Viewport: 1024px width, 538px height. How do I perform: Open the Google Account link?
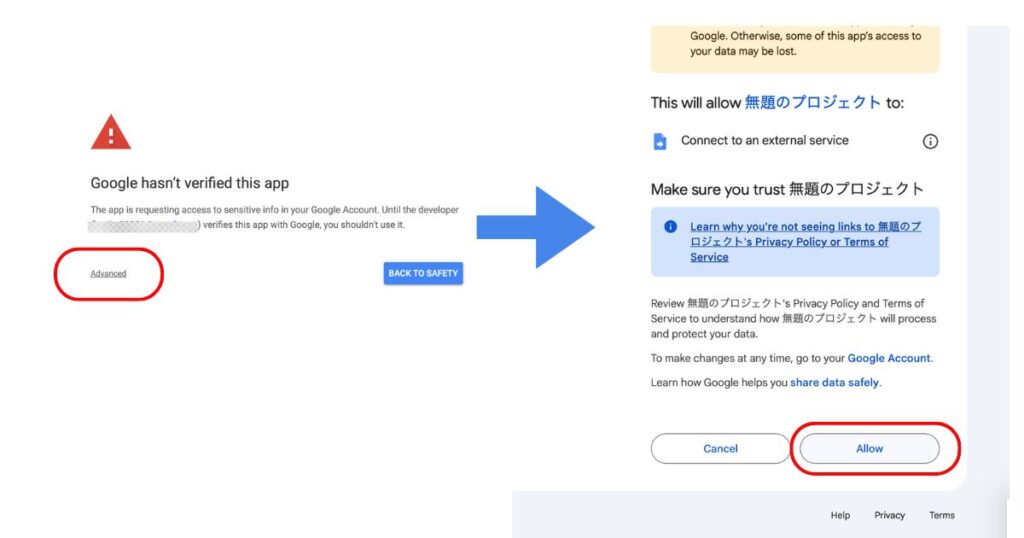click(x=889, y=358)
